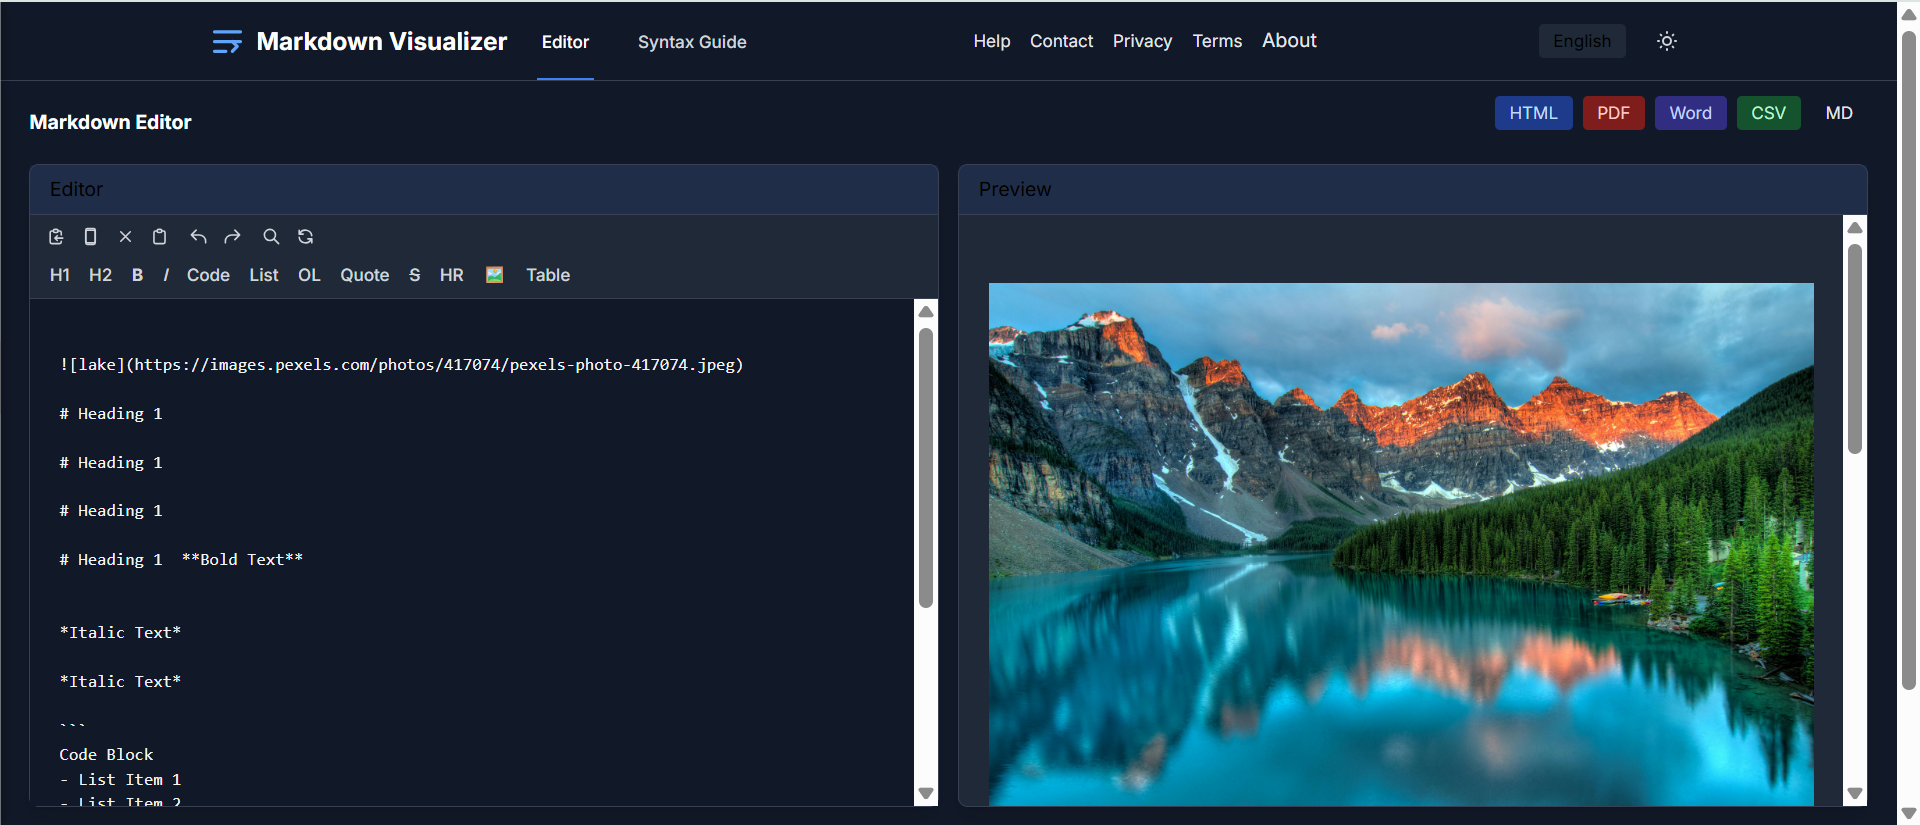Screen dimensions: 1920x825
Task: Clear the editor with the X icon
Action: pos(125,237)
